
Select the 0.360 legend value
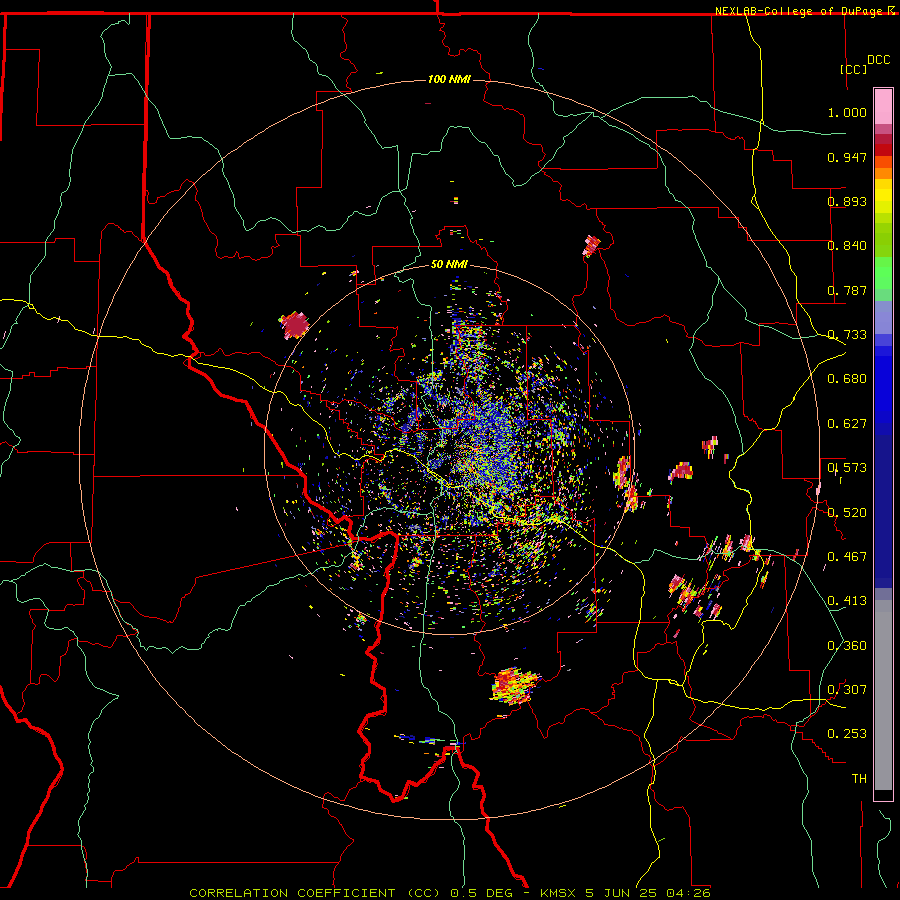(847, 645)
